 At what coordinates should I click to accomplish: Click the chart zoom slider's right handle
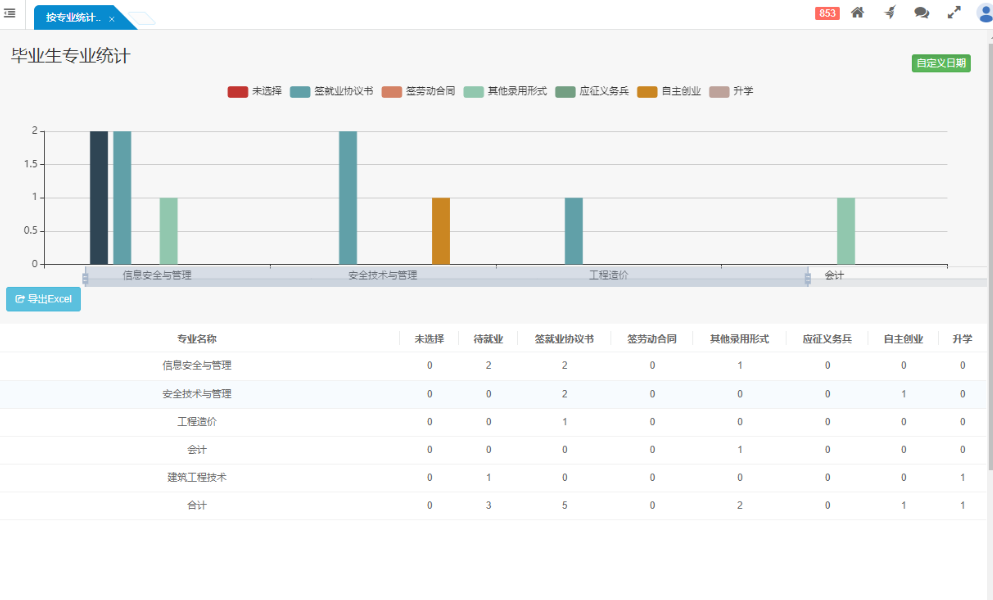808,278
